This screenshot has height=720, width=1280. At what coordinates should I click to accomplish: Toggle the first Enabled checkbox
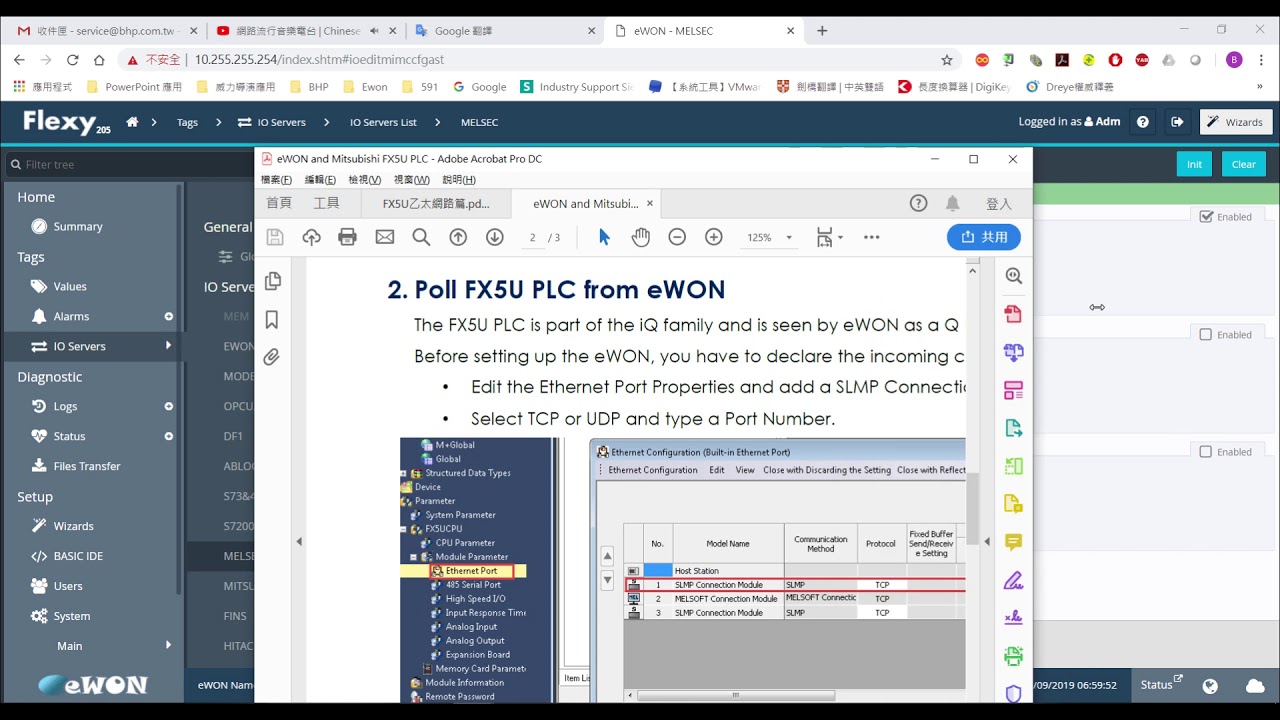(1206, 217)
